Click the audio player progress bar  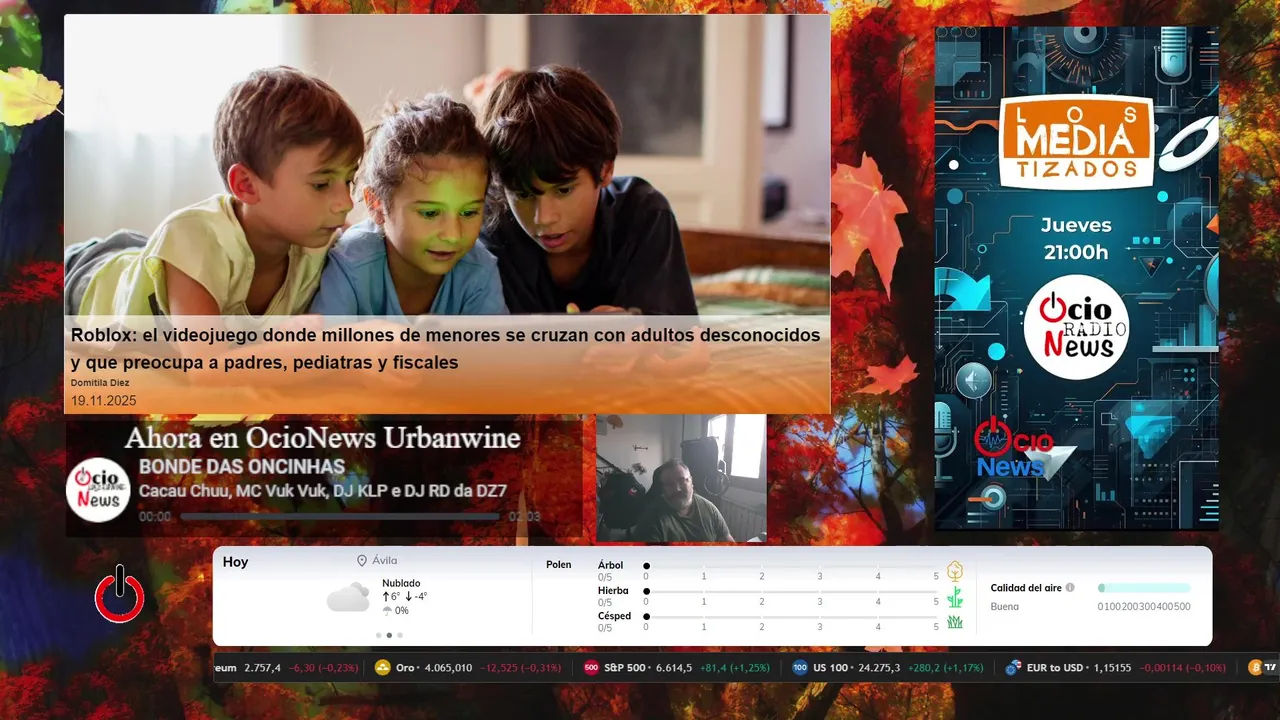(340, 517)
